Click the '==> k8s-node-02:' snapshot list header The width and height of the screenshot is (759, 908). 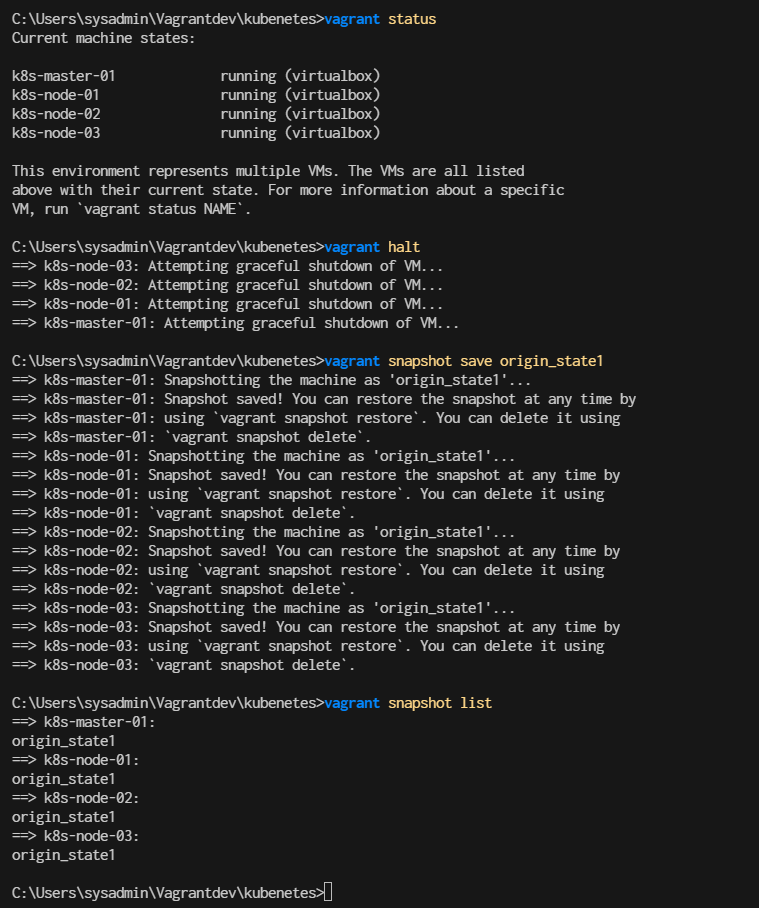pos(75,798)
